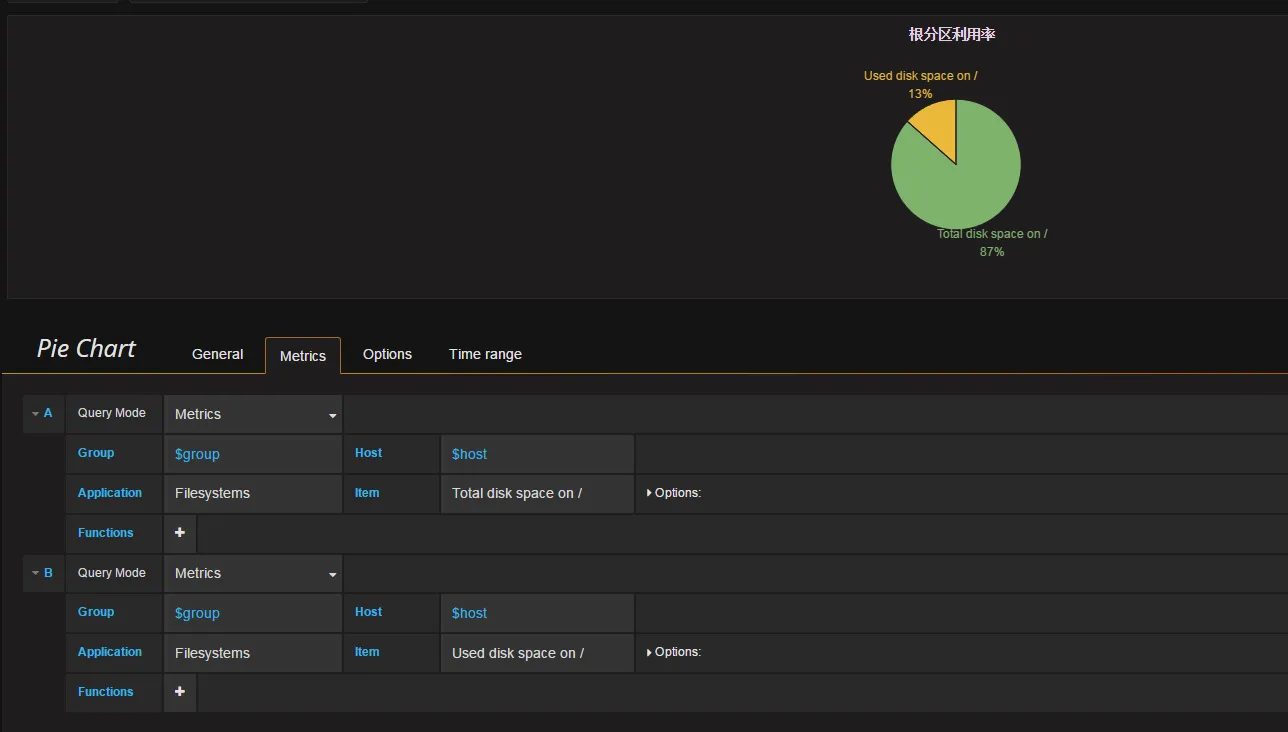The height and width of the screenshot is (732, 1288).
Task: Edit the 'Used disk space on /' item field
Action: coord(537,653)
